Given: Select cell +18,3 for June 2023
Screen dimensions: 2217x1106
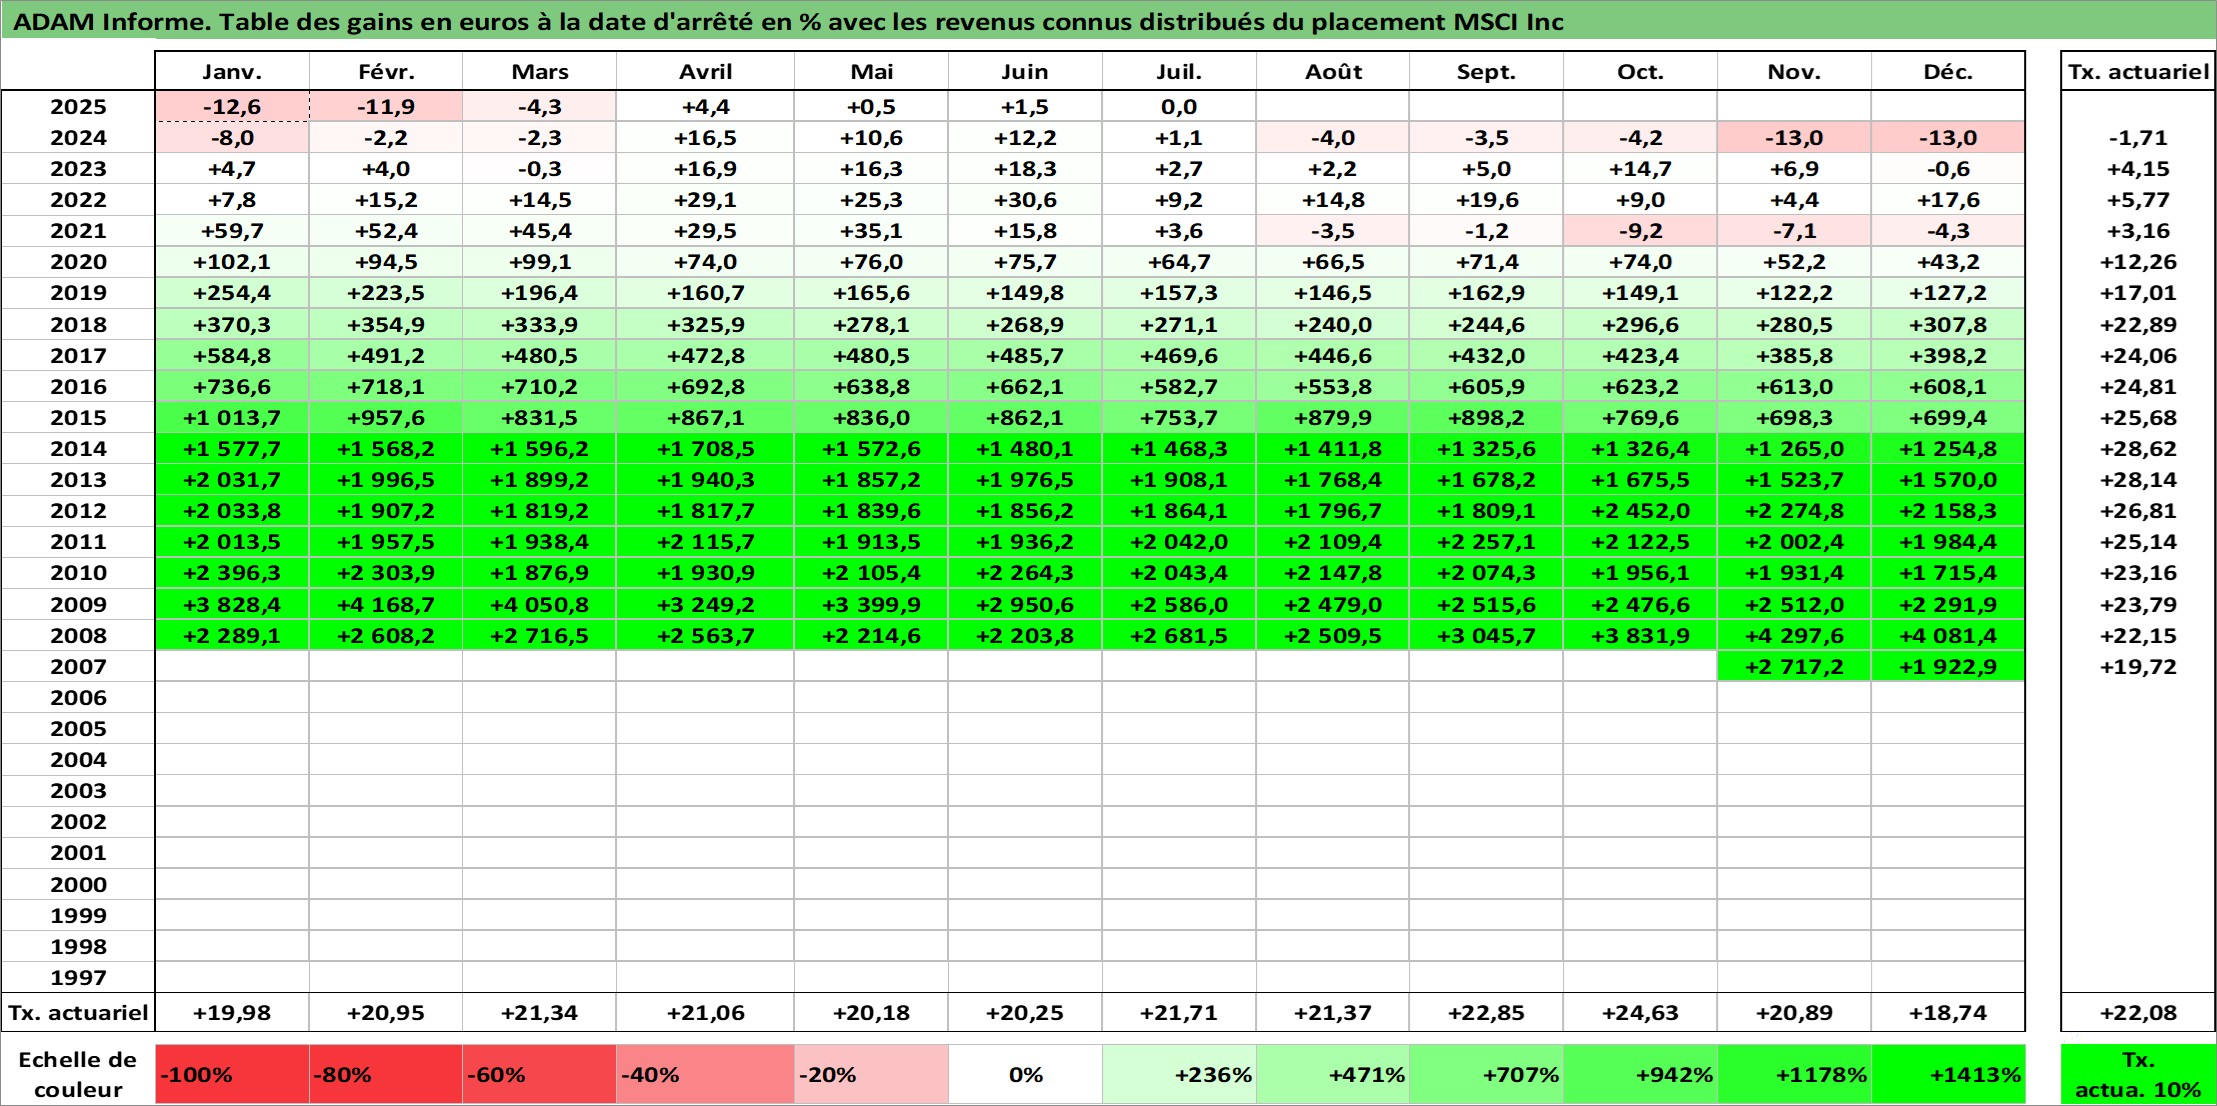Looking at the screenshot, I should tap(1025, 169).
